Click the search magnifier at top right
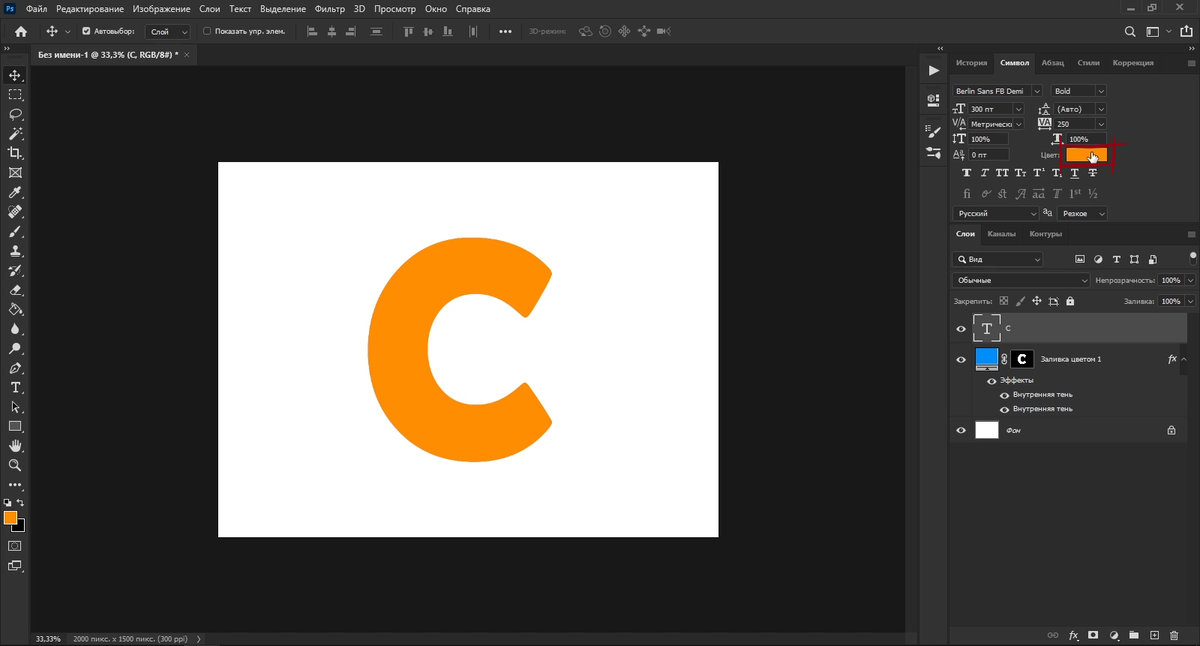This screenshot has width=1200, height=646. coord(1130,32)
